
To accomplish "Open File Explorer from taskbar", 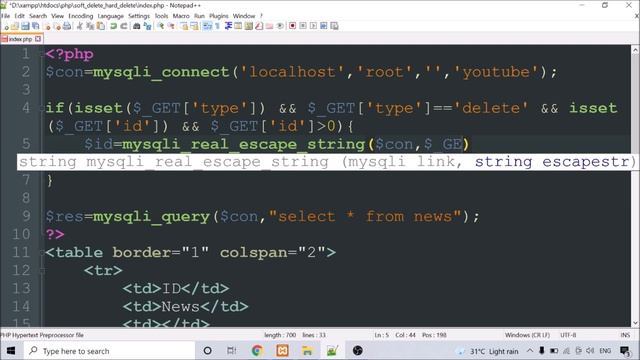I will coord(307,351).
